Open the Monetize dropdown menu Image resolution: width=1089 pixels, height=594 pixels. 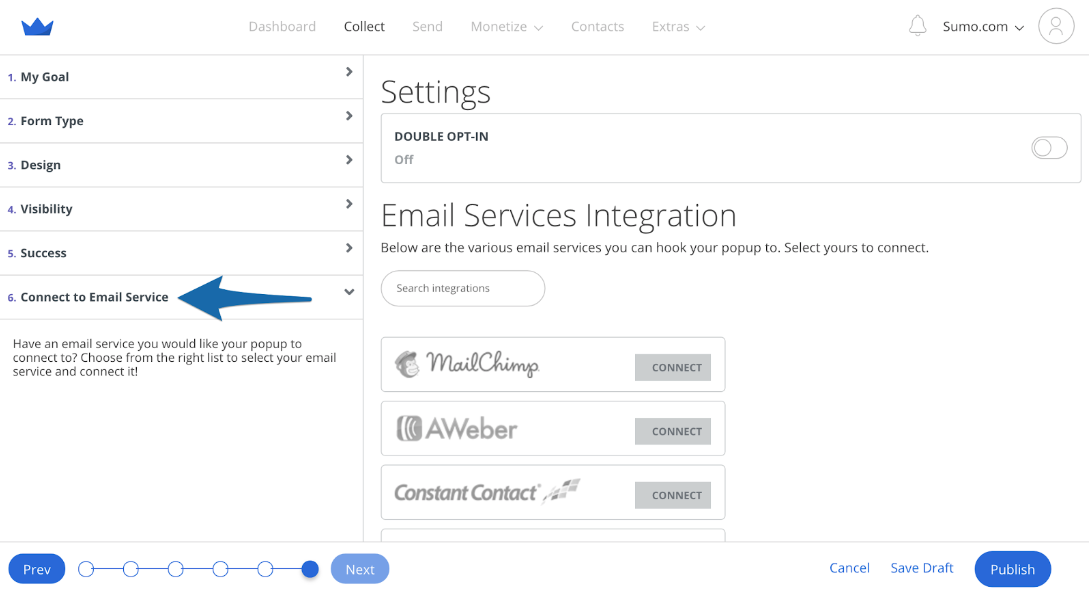506,26
